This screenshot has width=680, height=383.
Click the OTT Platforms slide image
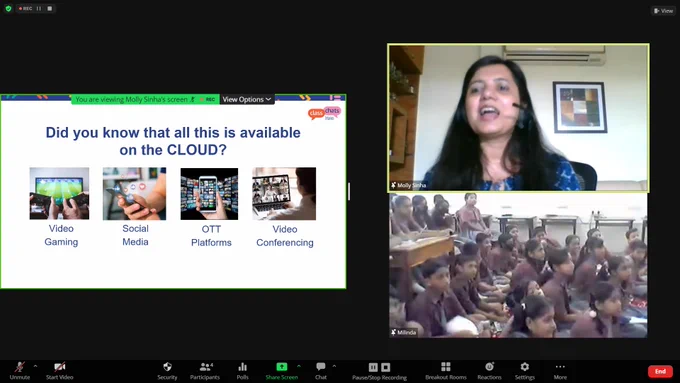(x=209, y=193)
